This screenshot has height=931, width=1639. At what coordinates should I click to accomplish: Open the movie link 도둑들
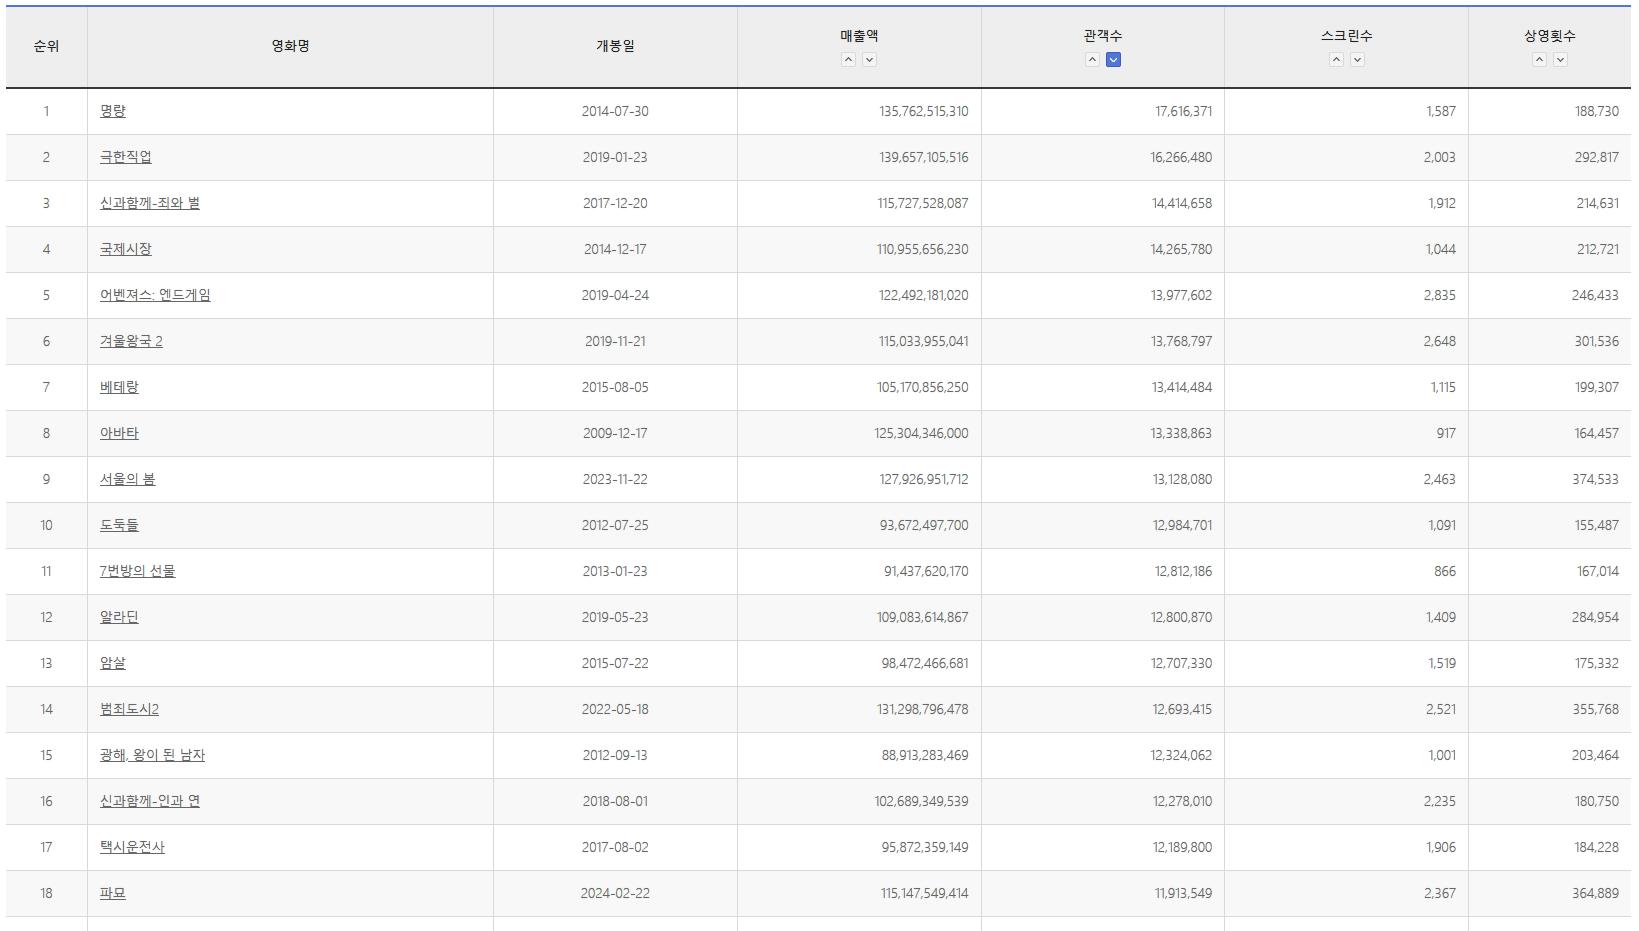(x=119, y=525)
